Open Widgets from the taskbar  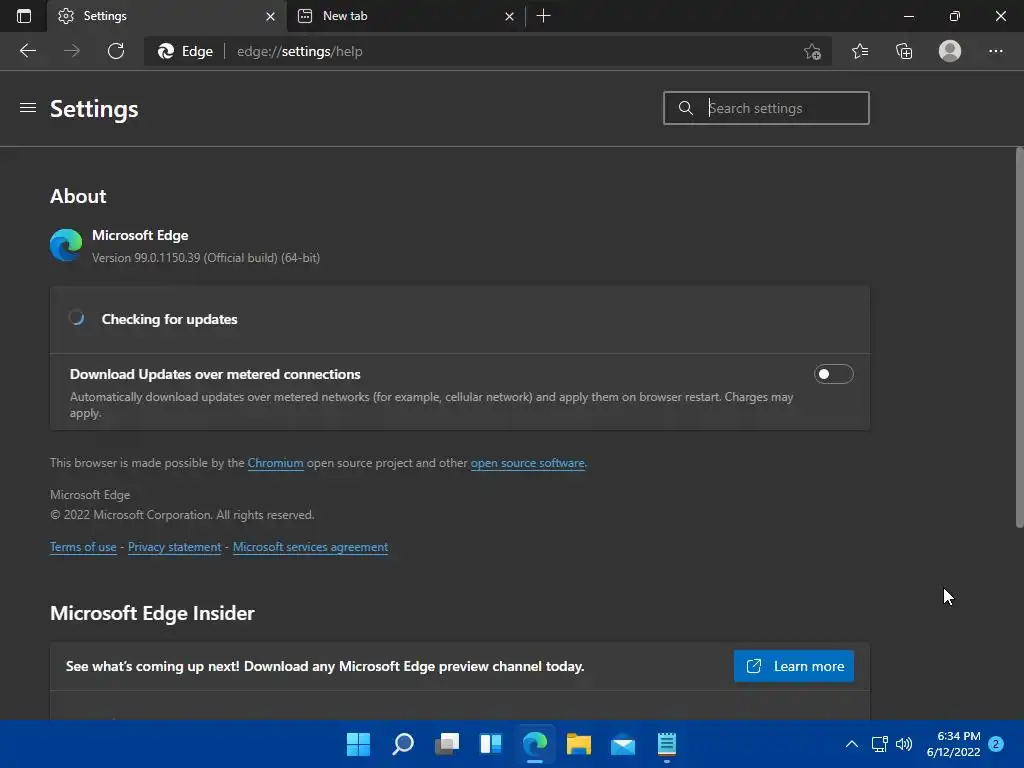(490, 744)
